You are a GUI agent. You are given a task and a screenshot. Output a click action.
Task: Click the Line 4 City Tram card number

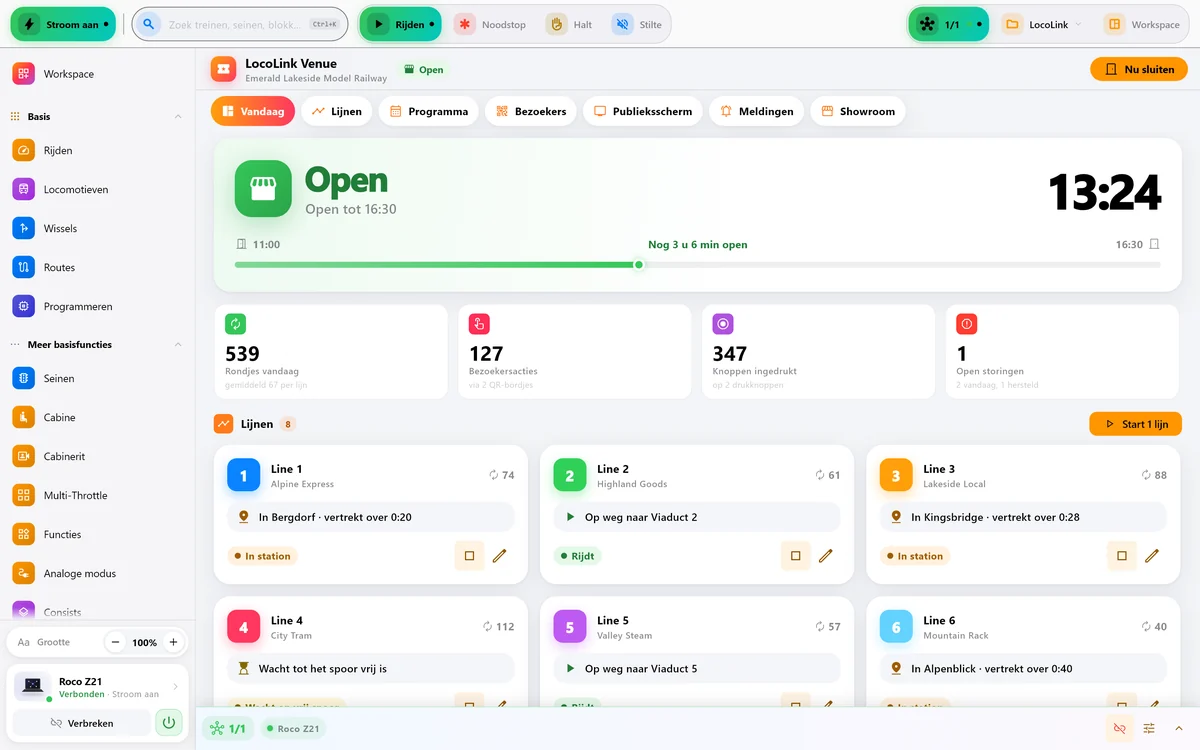click(244, 627)
